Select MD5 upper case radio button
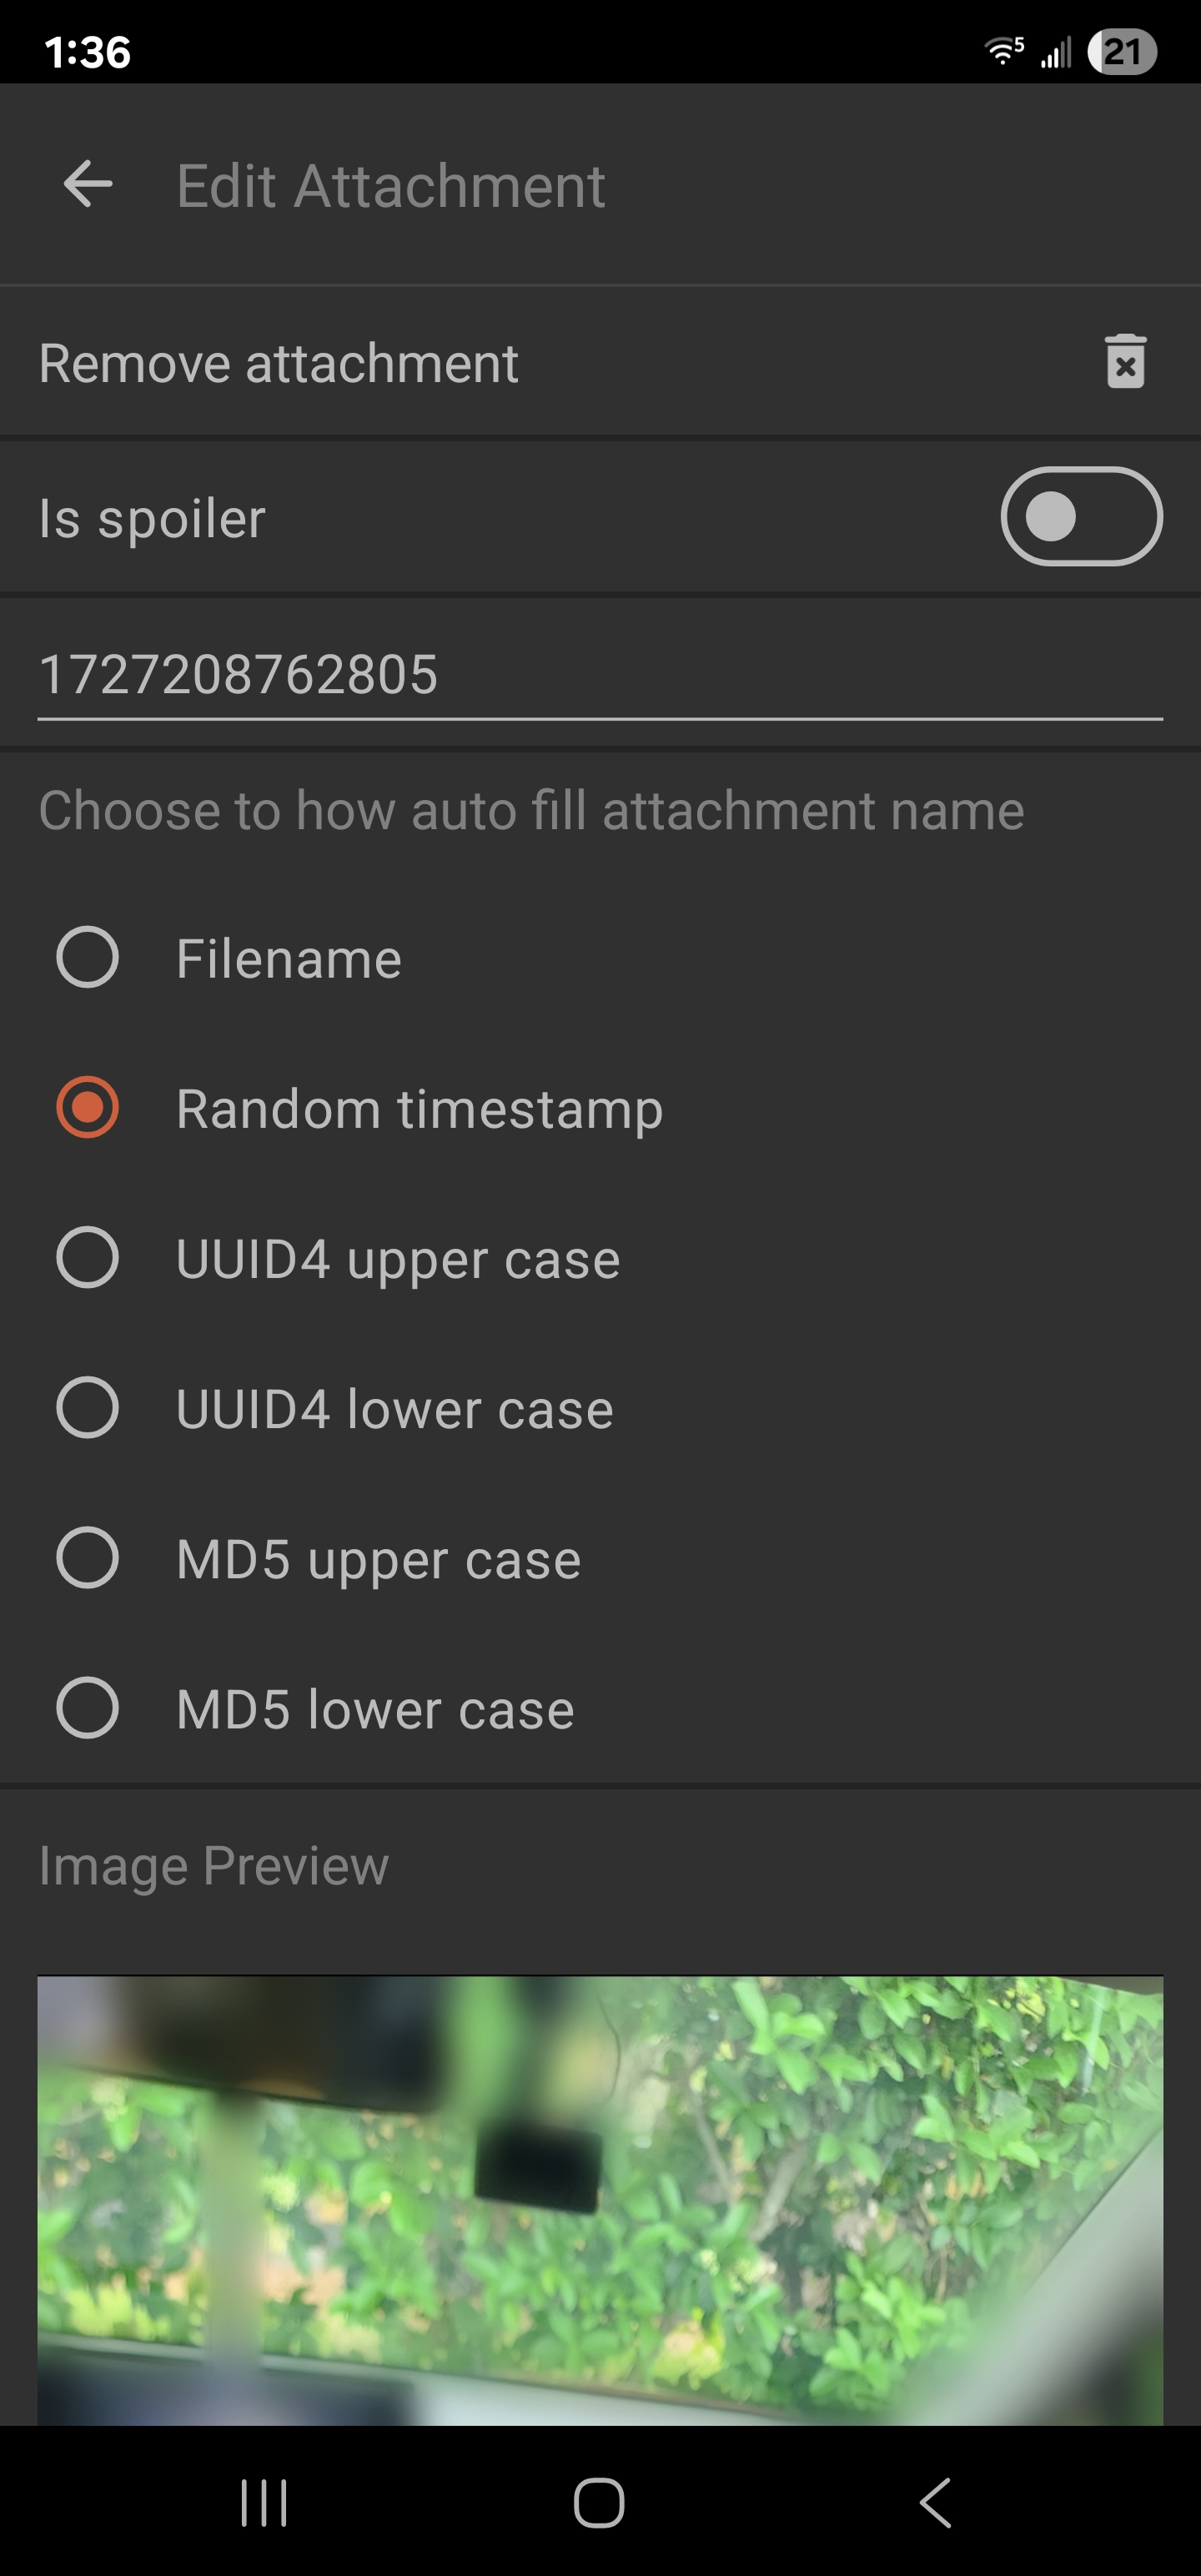The width and height of the screenshot is (1201, 2576). [88, 1558]
